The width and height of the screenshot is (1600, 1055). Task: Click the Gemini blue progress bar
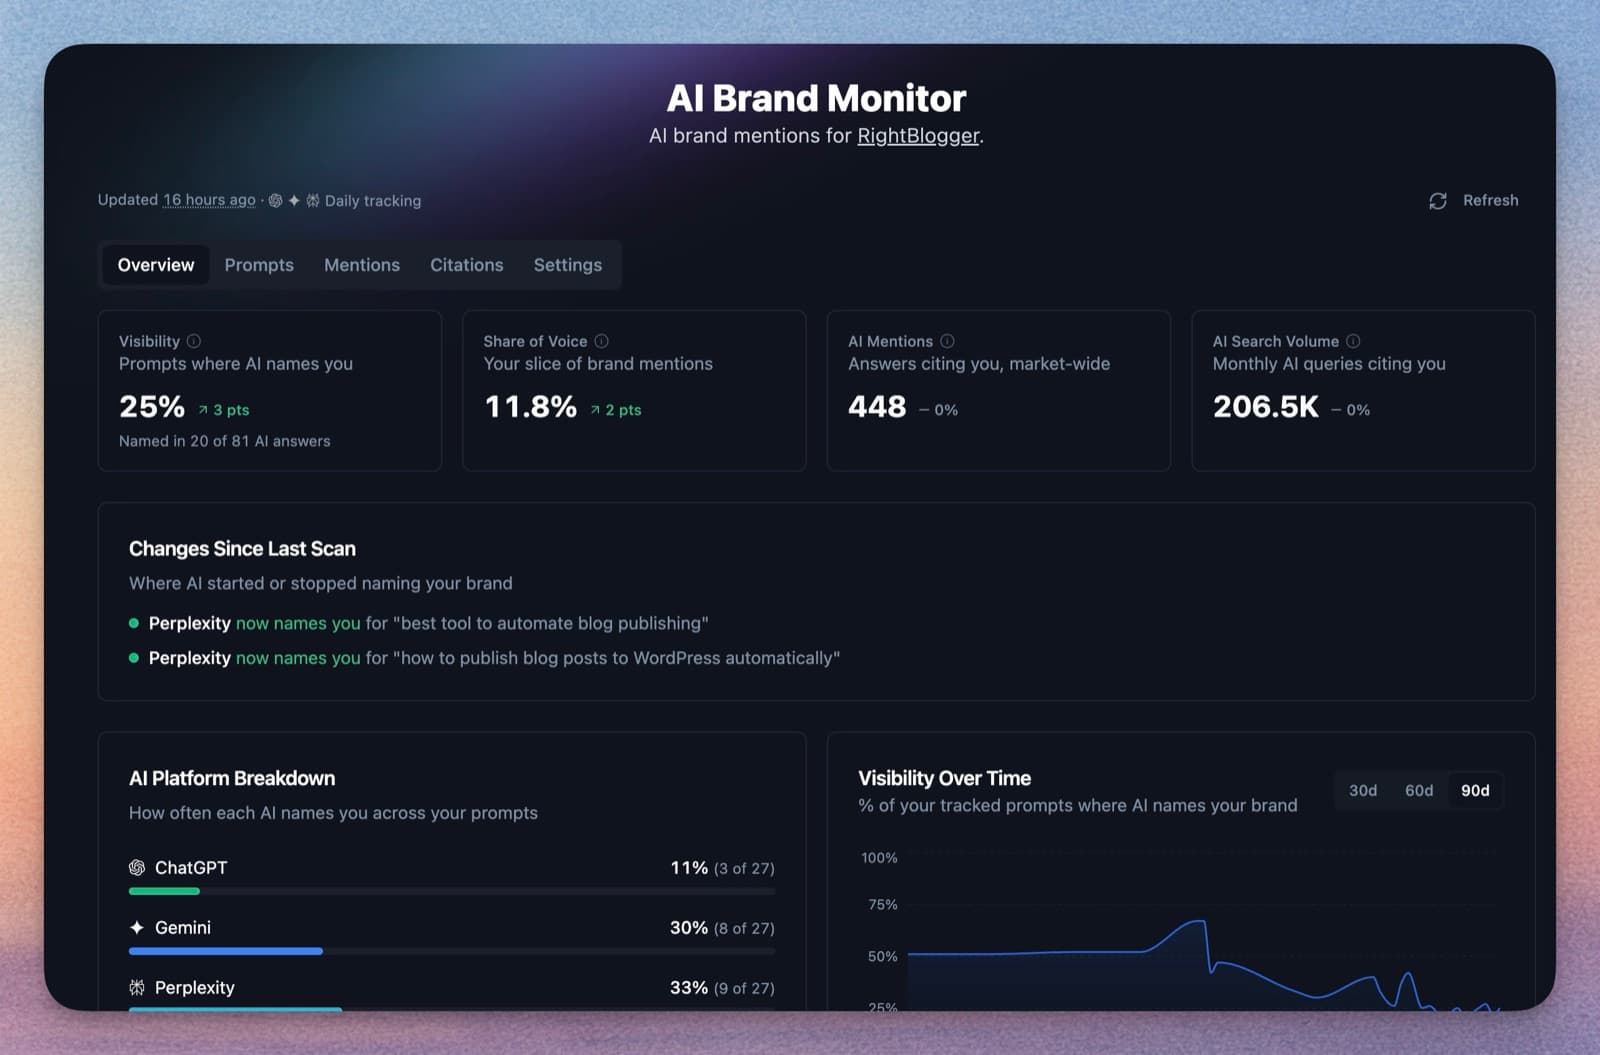click(226, 951)
